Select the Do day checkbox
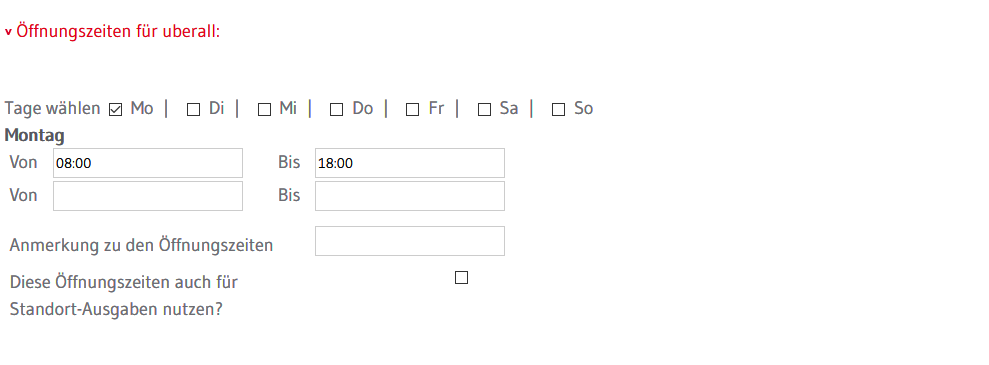989x365 pixels. click(x=337, y=110)
